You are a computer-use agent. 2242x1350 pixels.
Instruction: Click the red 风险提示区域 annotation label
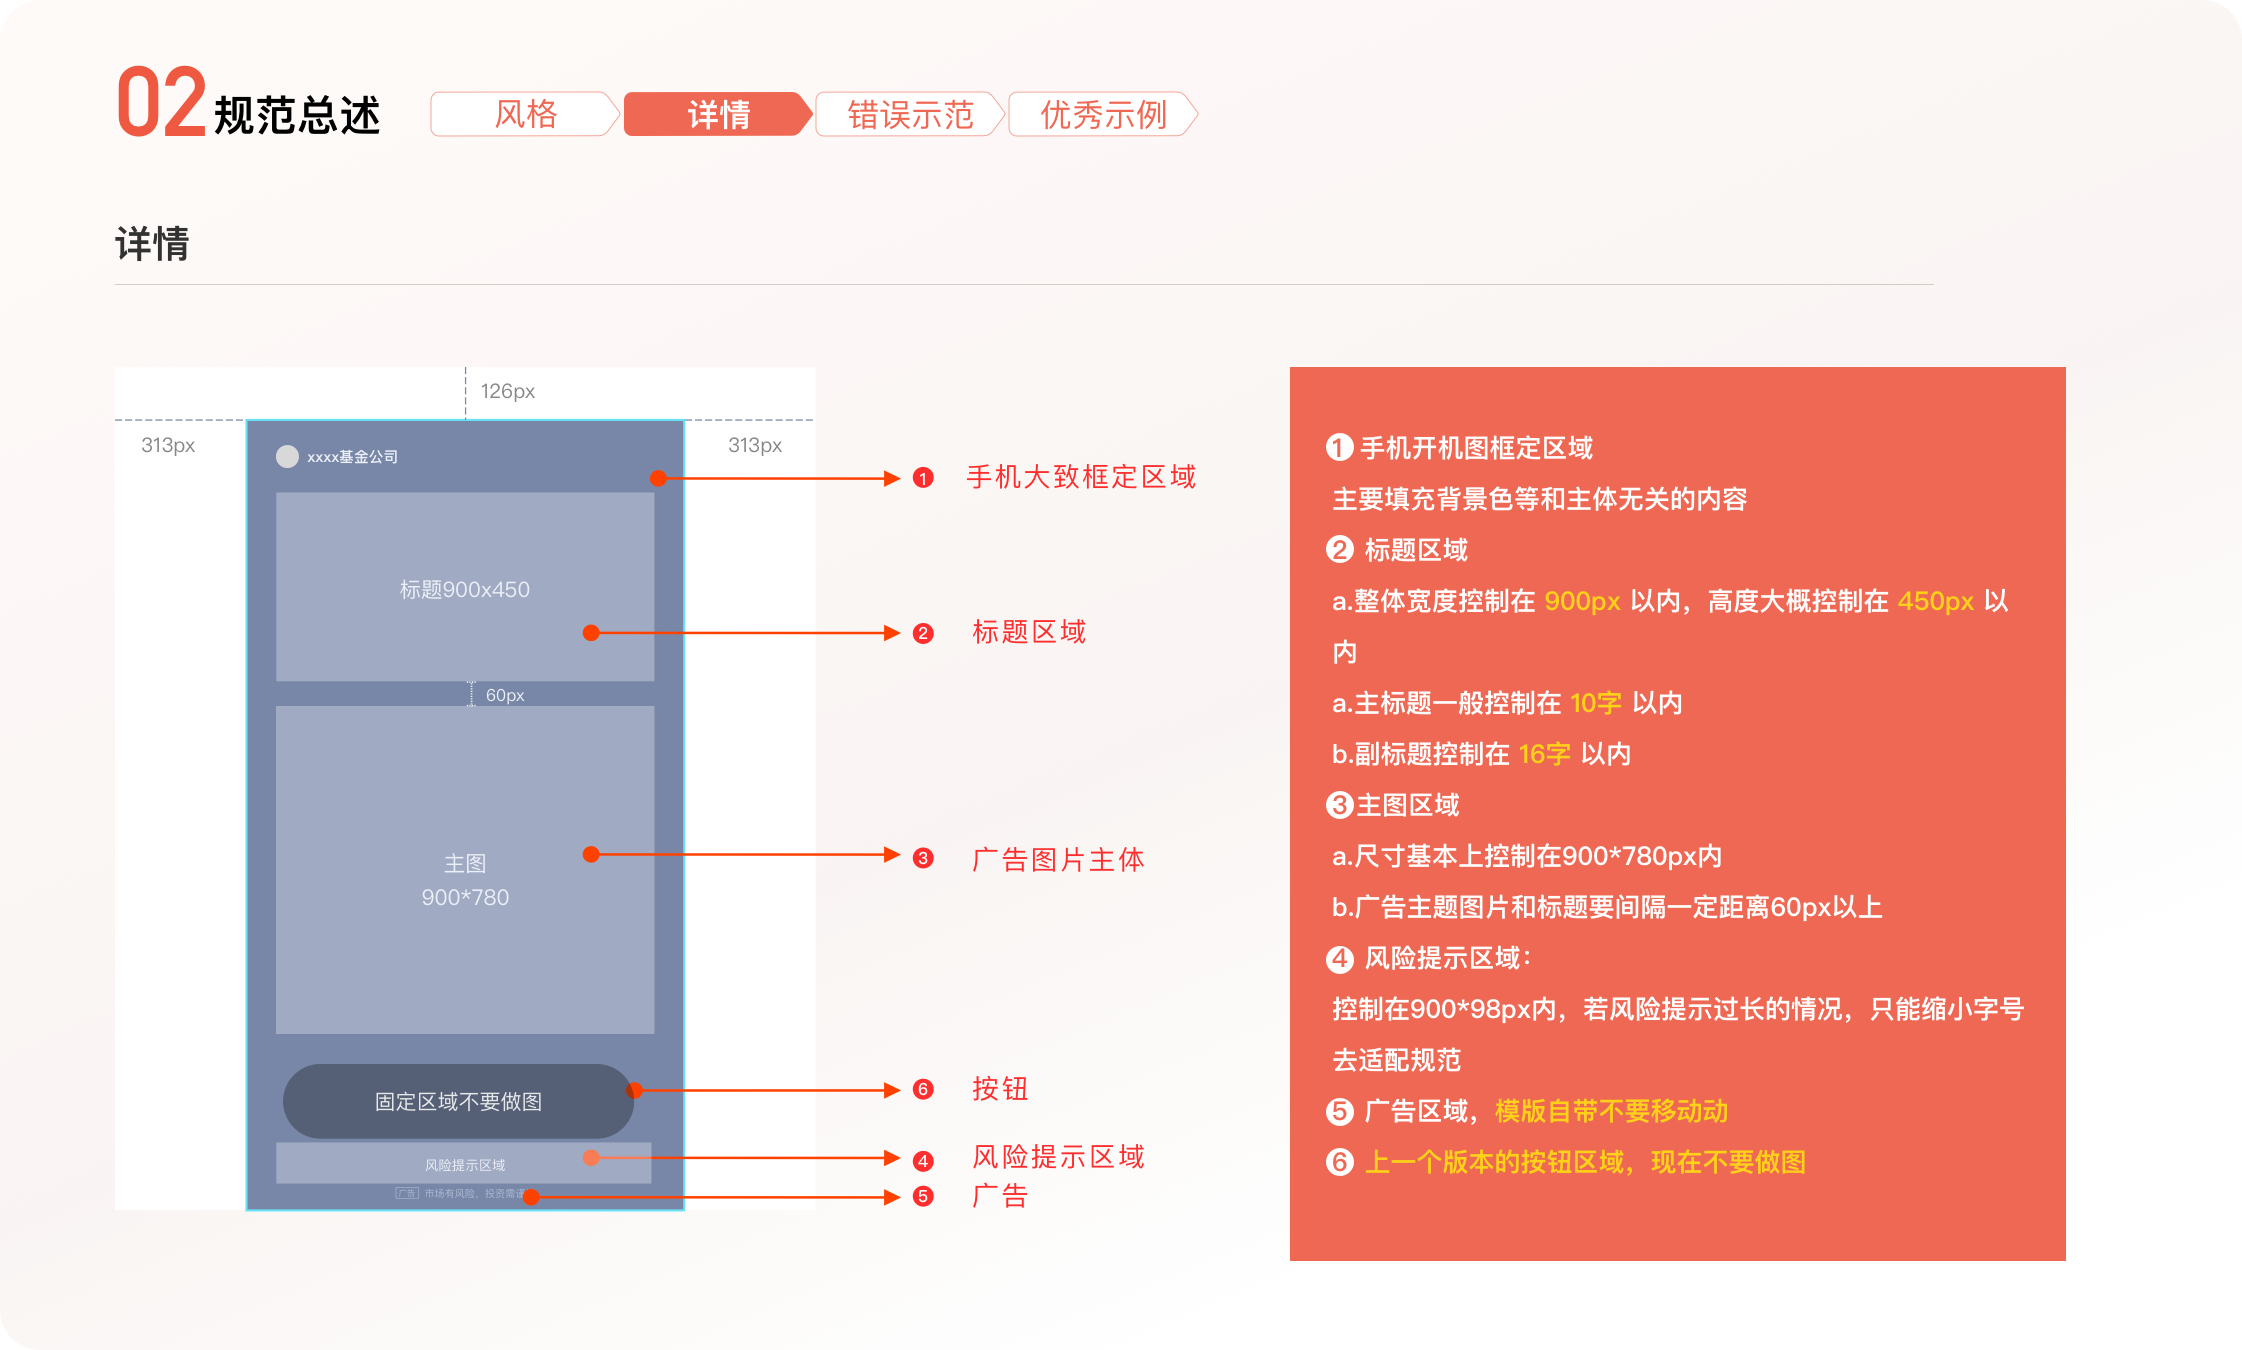[1058, 1157]
